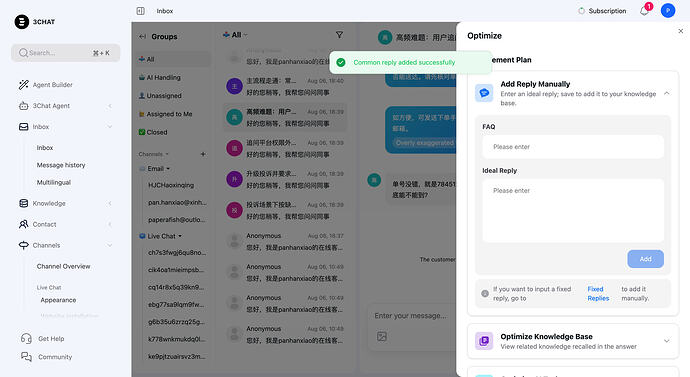Add a channel with the plus icon

(x=203, y=154)
